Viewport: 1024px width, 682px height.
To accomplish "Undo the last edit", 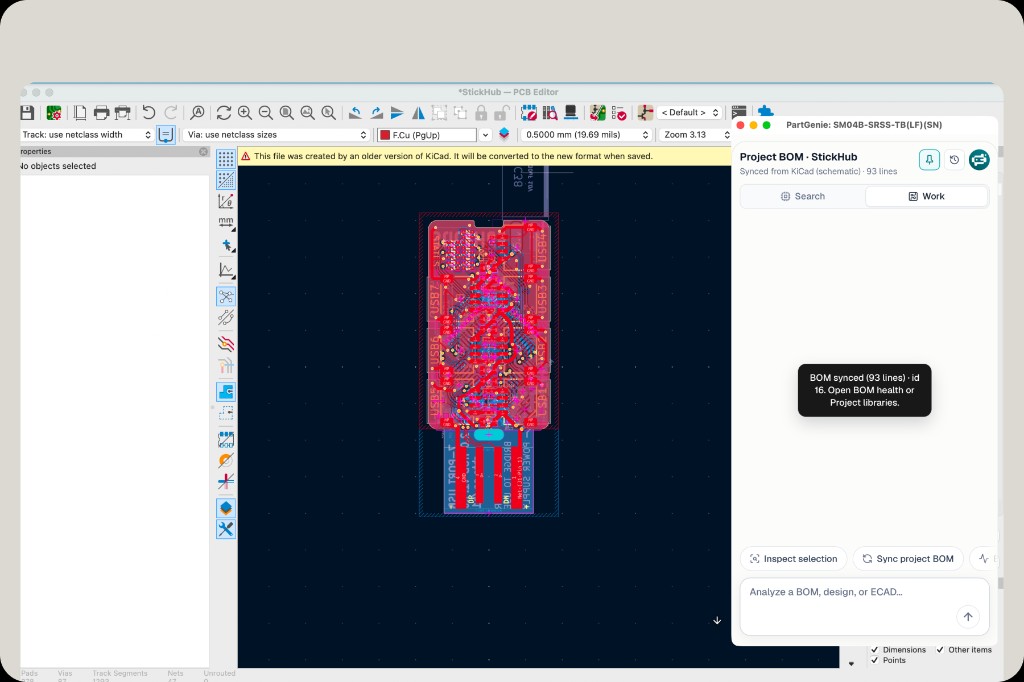I will (x=149, y=112).
